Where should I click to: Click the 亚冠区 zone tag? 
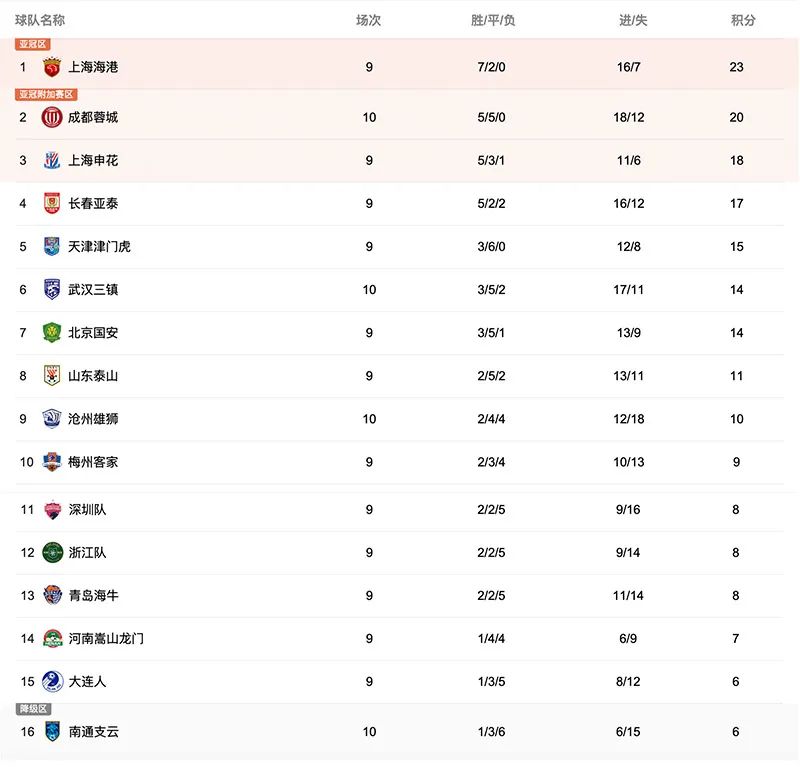pos(33,44)
